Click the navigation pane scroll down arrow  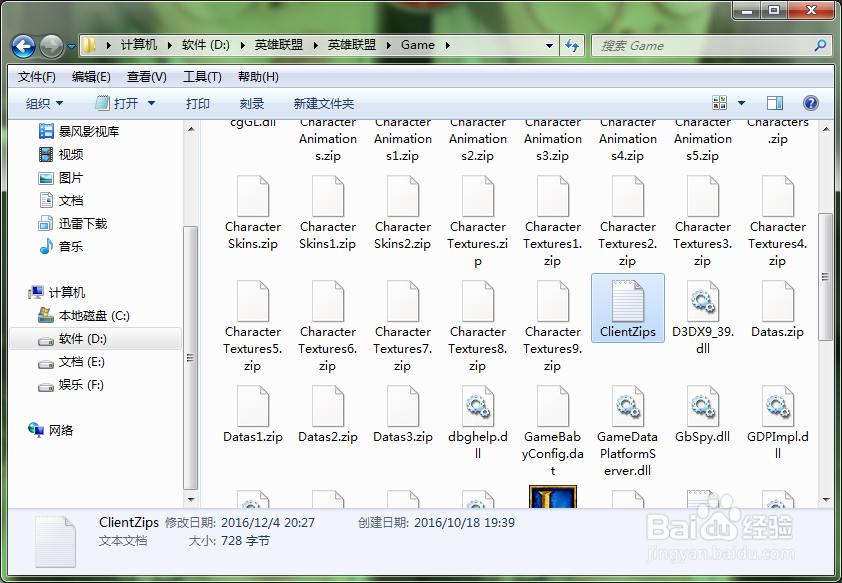click(x=191, y=500)
